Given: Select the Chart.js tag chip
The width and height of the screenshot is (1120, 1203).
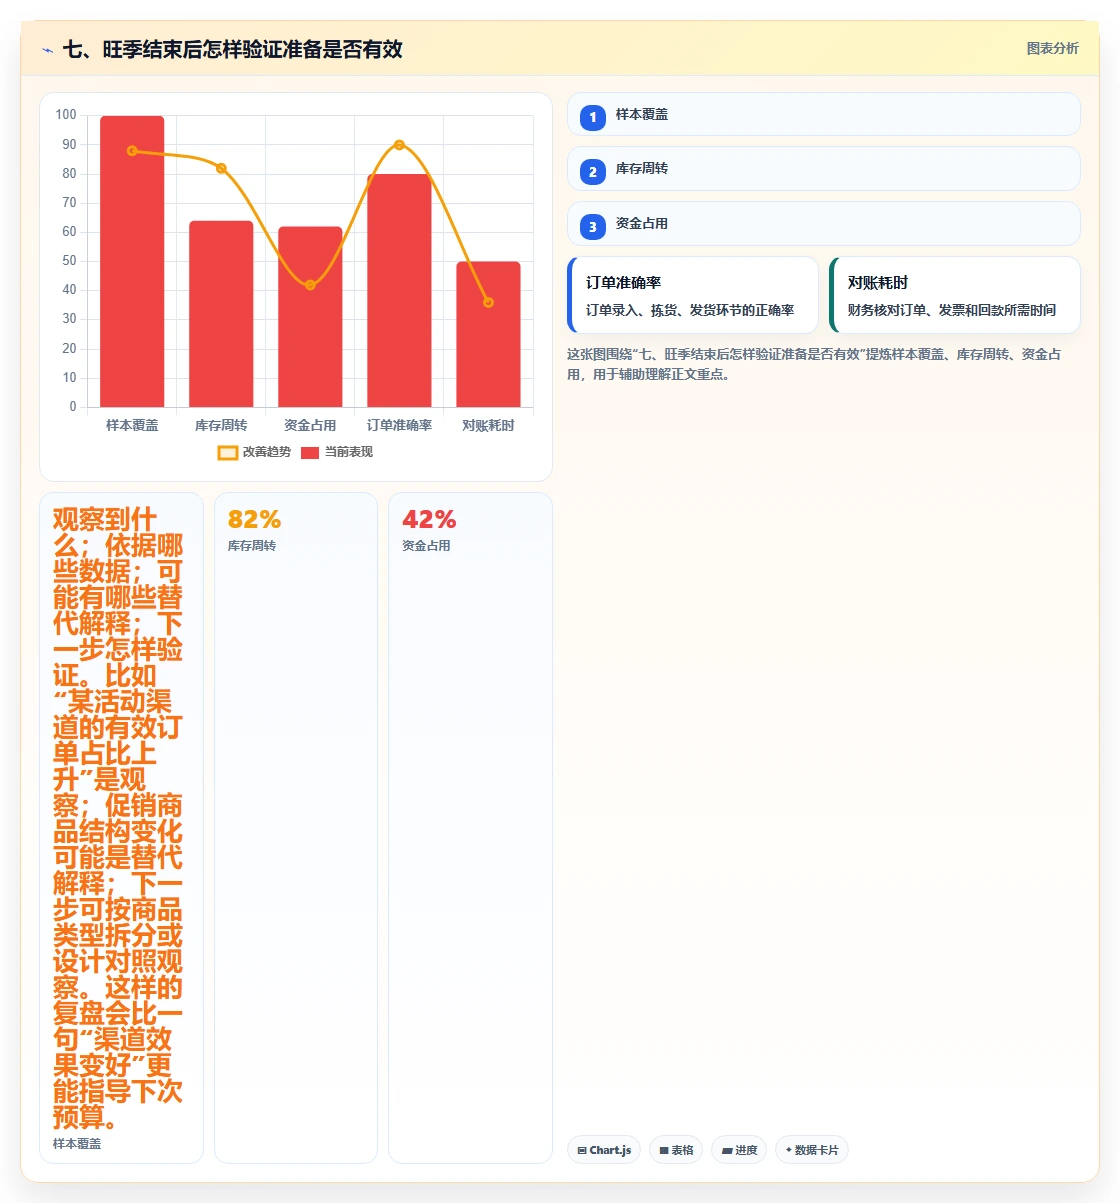Looking at the screenshot, I should coord(604,1150).
